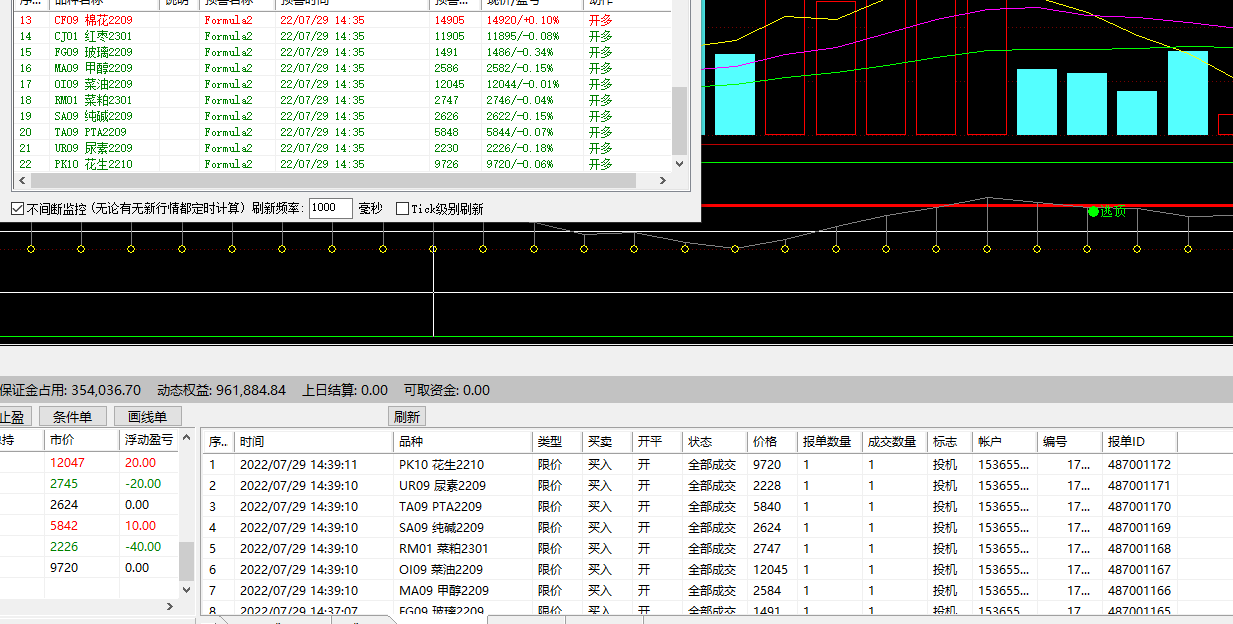Click the 帐户 column header

(x=1005, y=441)
